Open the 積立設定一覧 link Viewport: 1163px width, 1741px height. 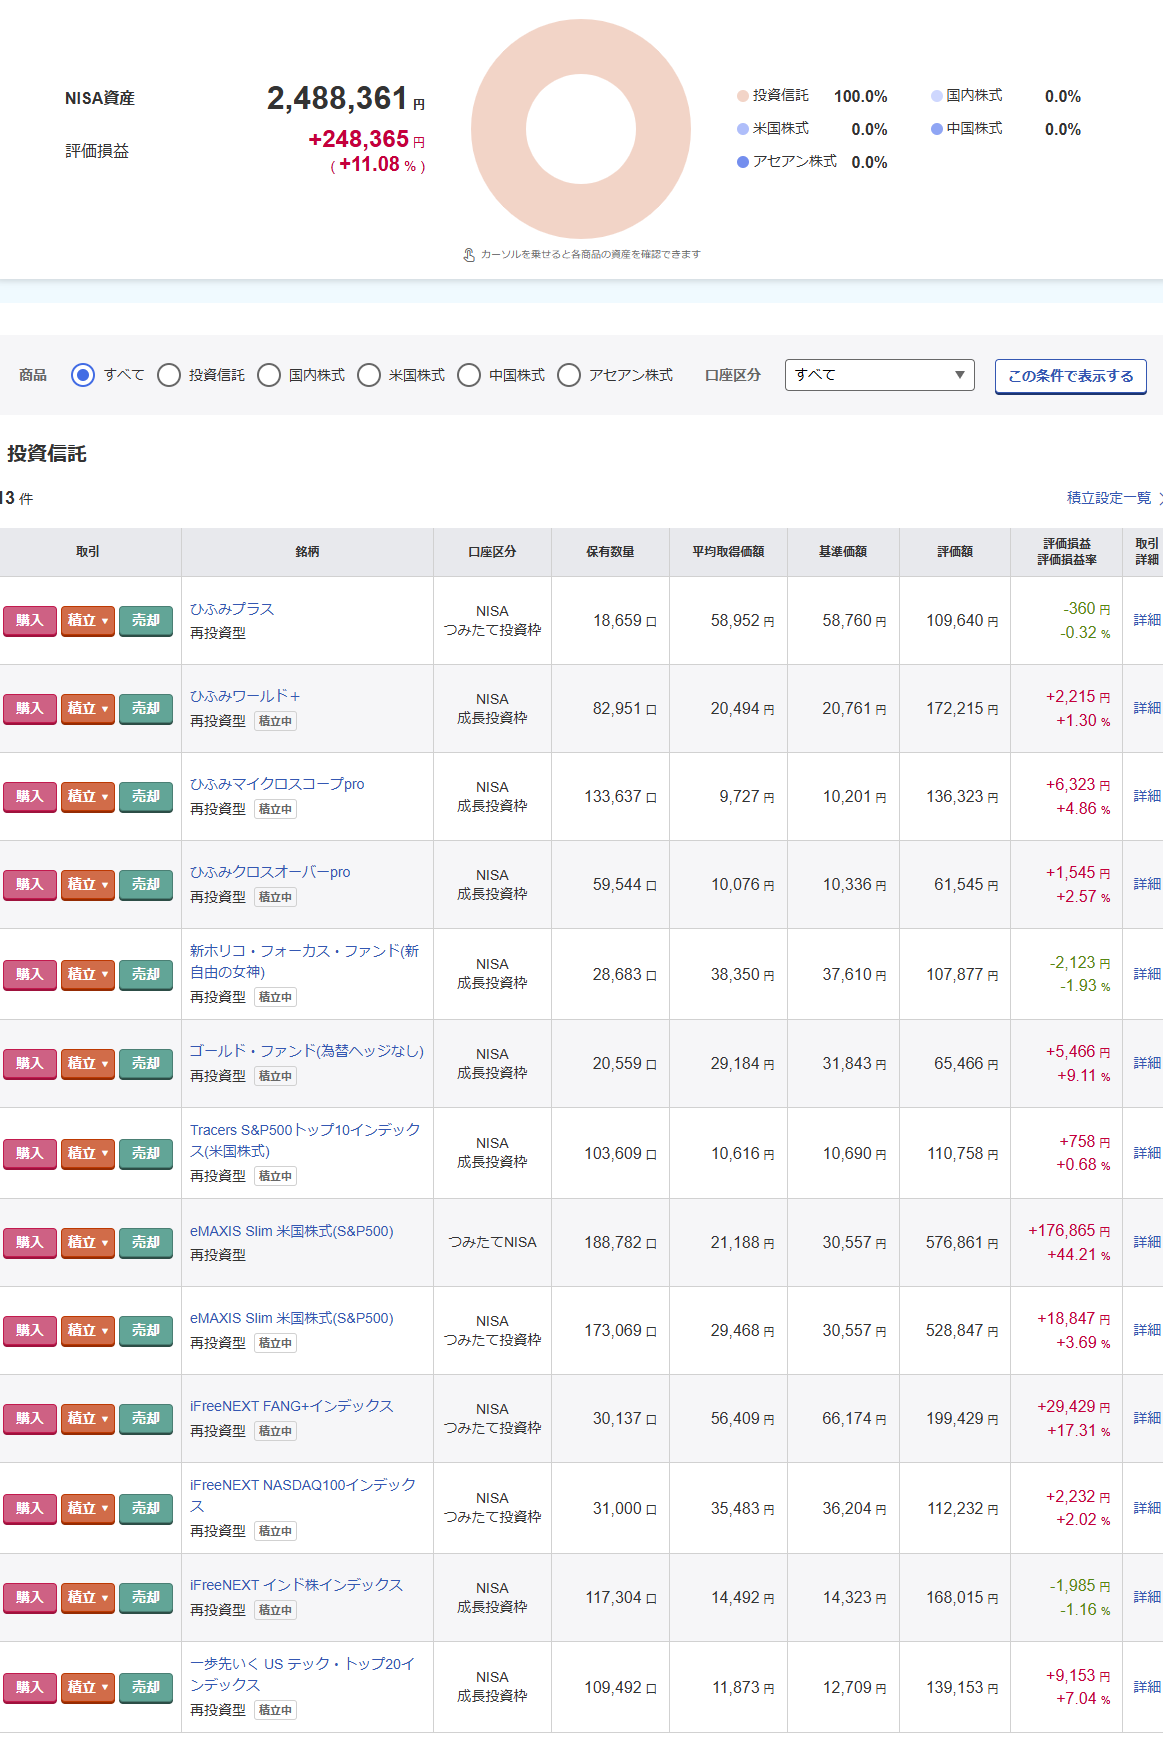[1109, 498]
